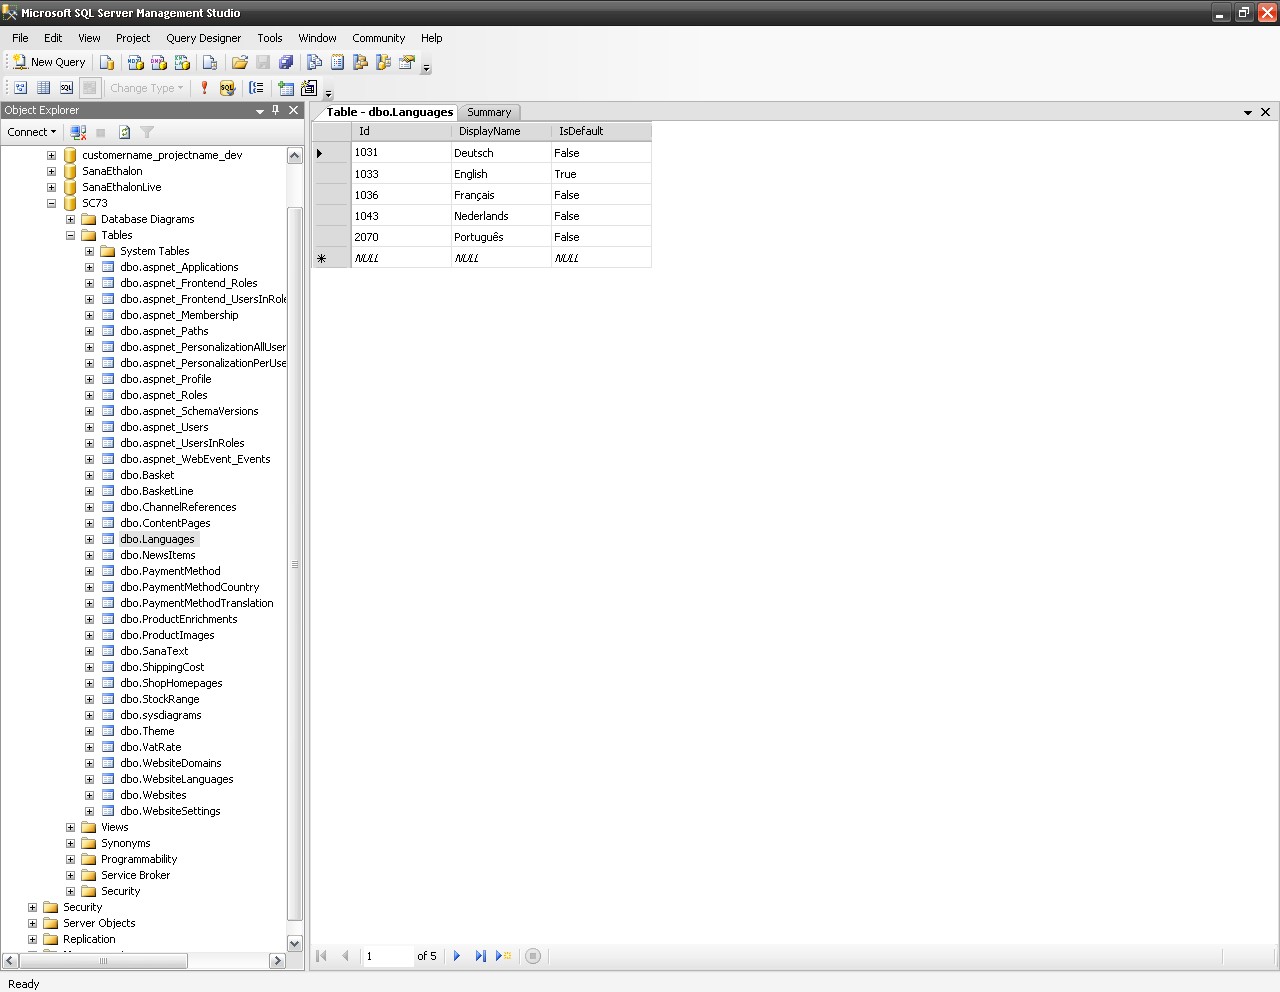The width and height of the screenshot is (1280, 992).
Task: Close the dbo.Languages document tab
Action: tap(1265, 112)
